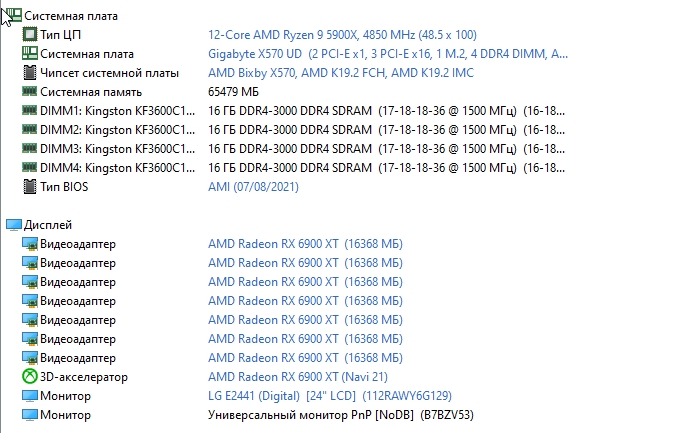Click the Тип BIOS chip icon

(x=29, y=187)
